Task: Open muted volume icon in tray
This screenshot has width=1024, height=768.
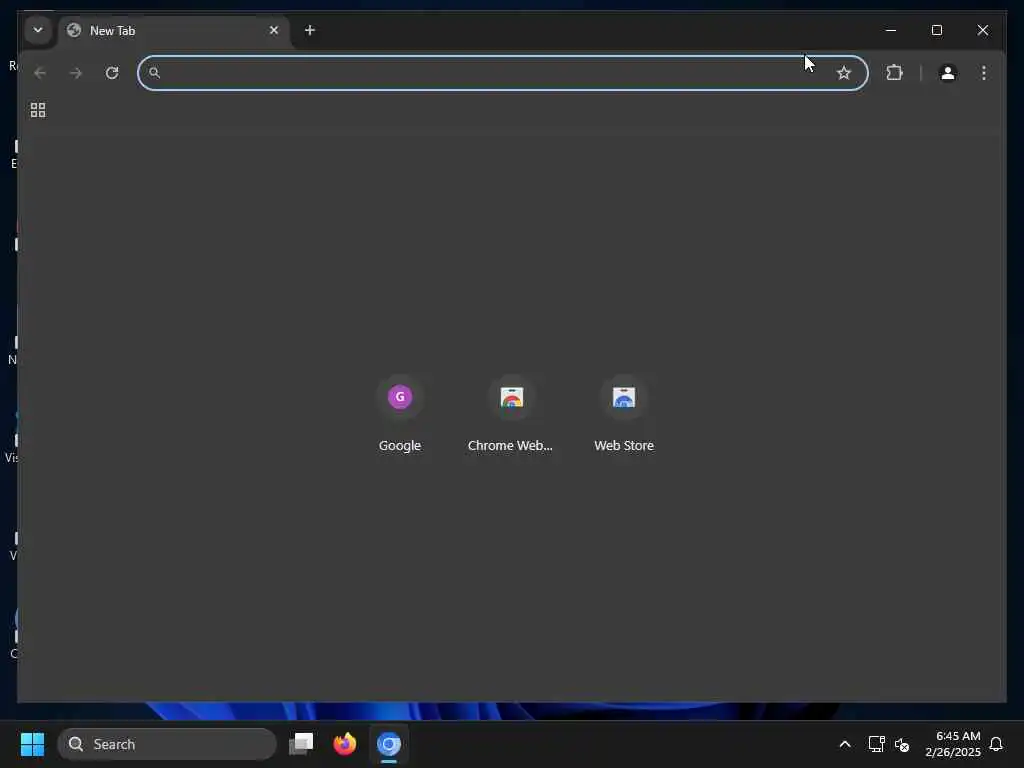Action: [x=902, y=744]
